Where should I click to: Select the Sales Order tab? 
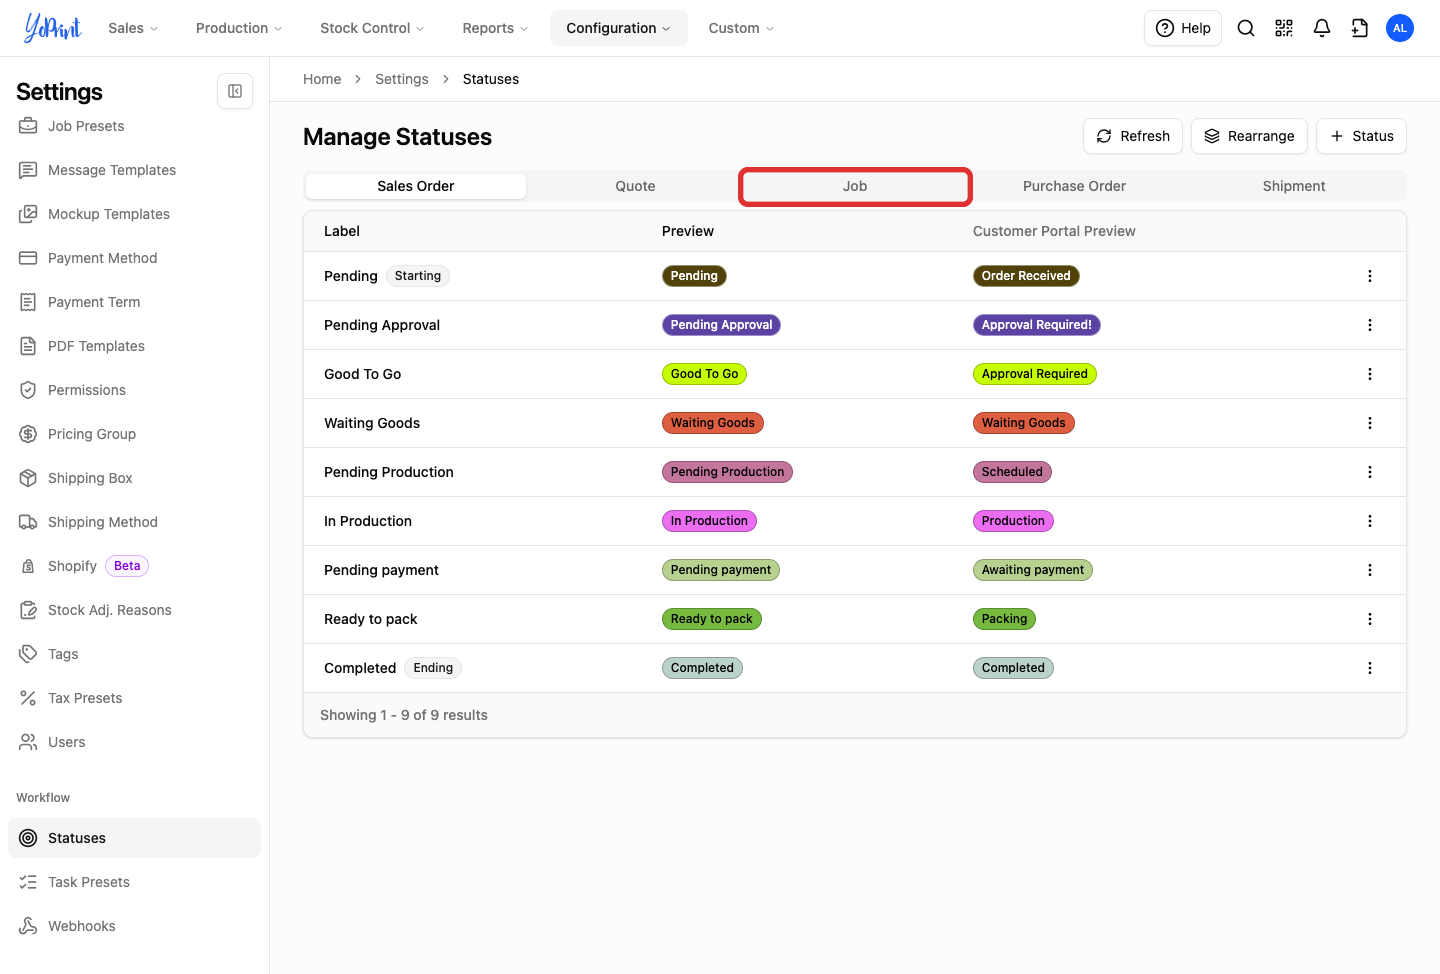[416, 186]
